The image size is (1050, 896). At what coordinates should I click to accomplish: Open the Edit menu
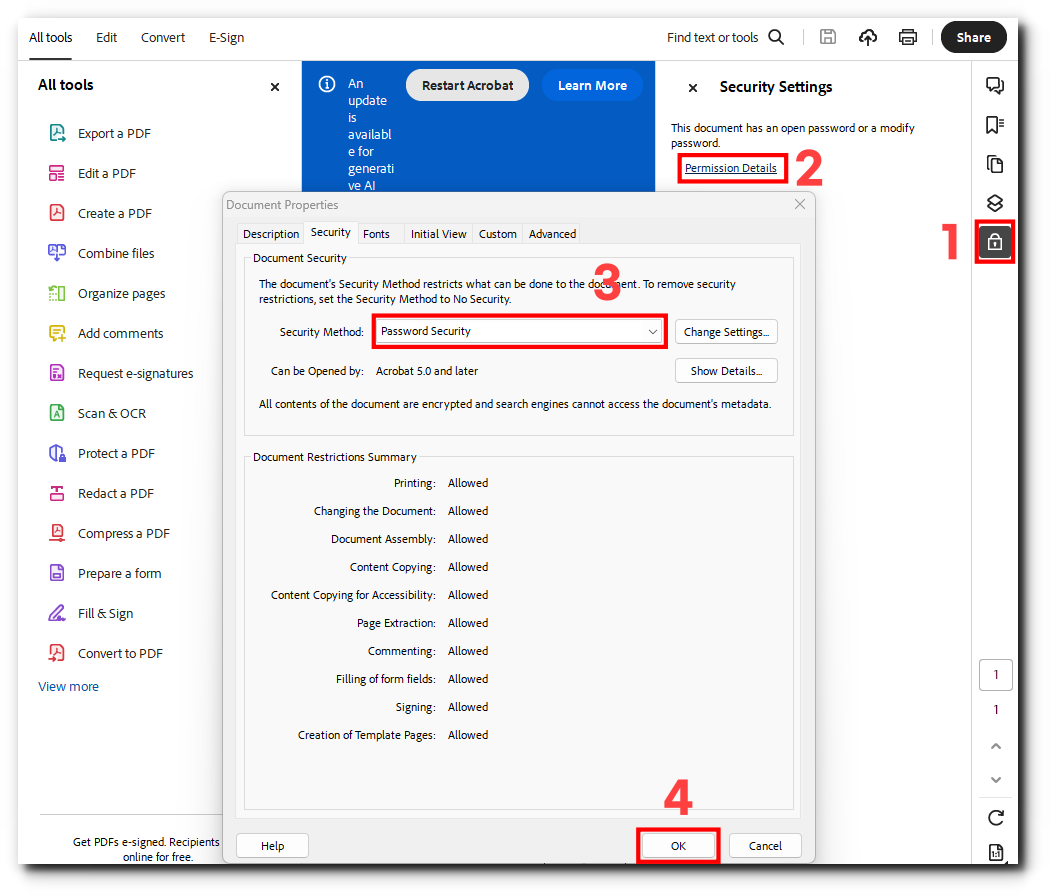[x=106, y=38]
